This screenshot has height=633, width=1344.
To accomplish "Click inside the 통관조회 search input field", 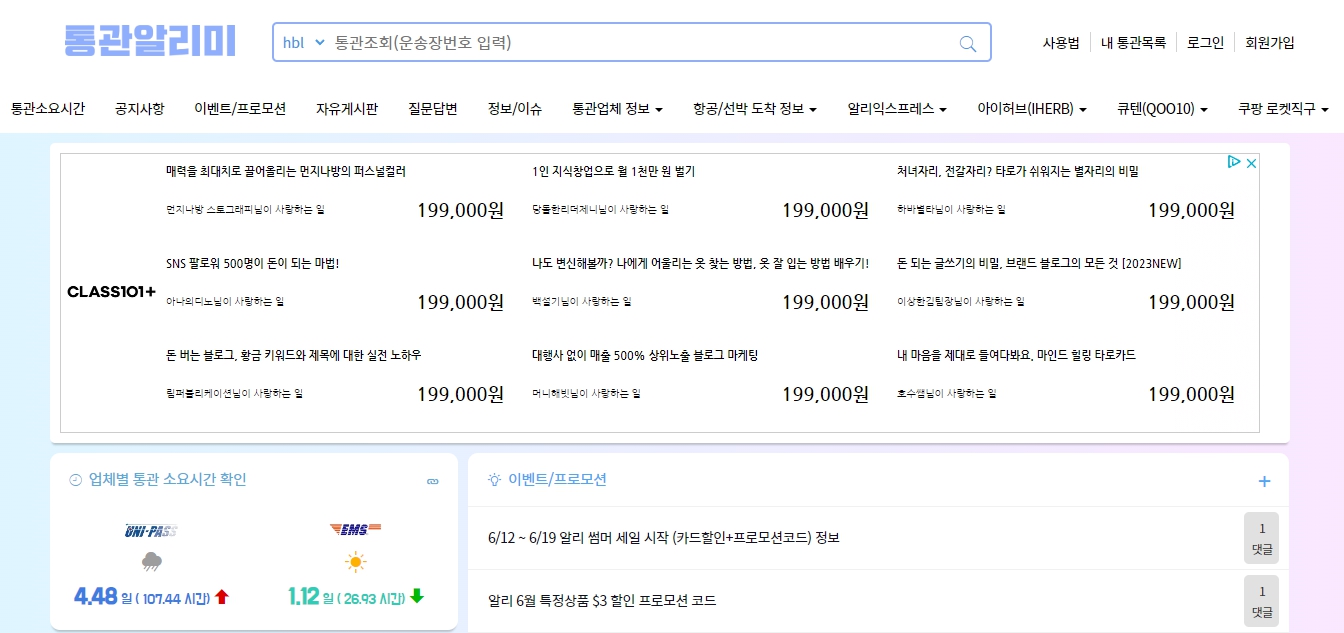I will [x=600, y=42].
